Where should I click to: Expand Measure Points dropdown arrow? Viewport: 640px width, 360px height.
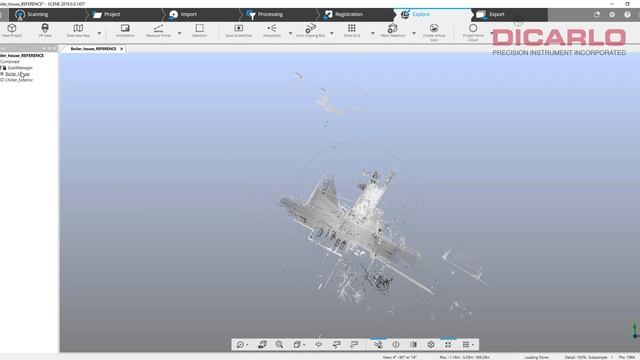(x=180, y=33)
